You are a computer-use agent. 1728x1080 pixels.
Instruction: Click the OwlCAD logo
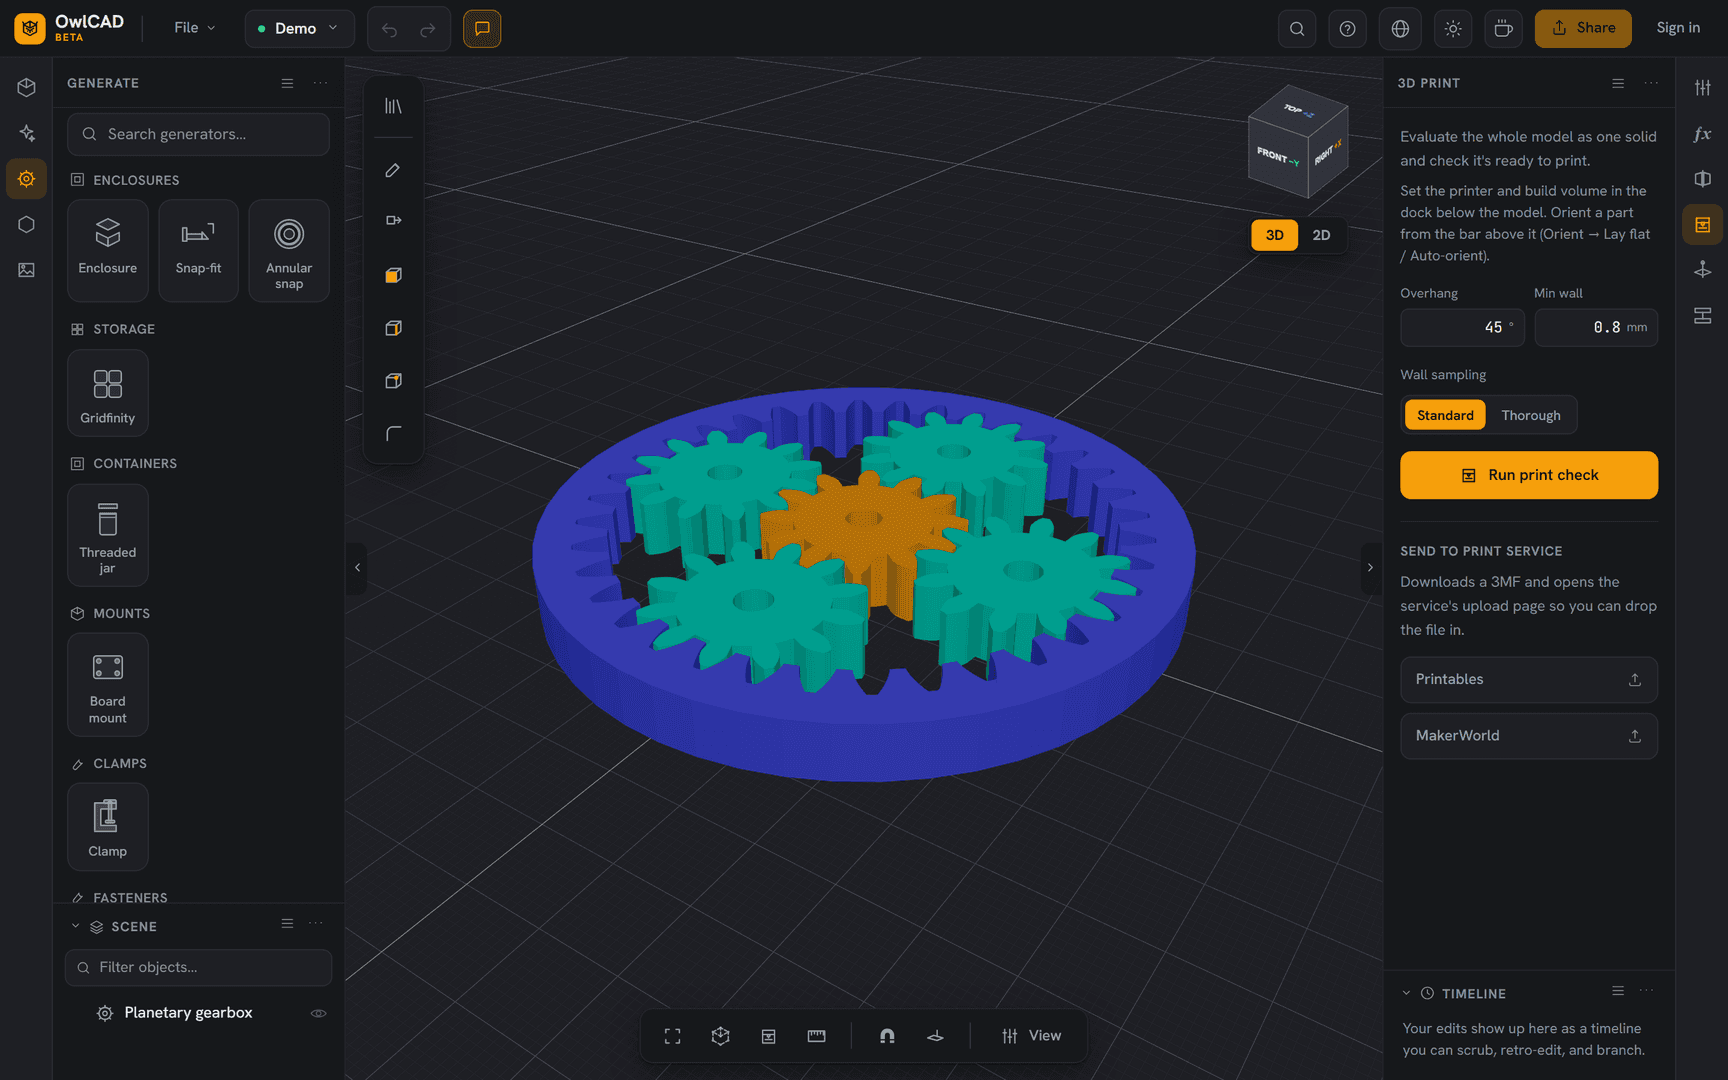pos(70,28)
